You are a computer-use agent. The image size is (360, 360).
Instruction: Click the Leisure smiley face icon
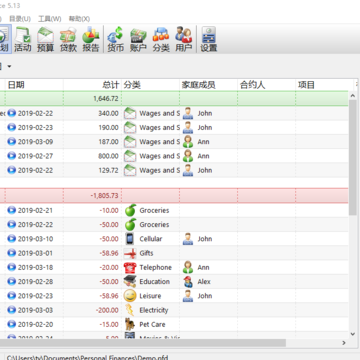130,296
